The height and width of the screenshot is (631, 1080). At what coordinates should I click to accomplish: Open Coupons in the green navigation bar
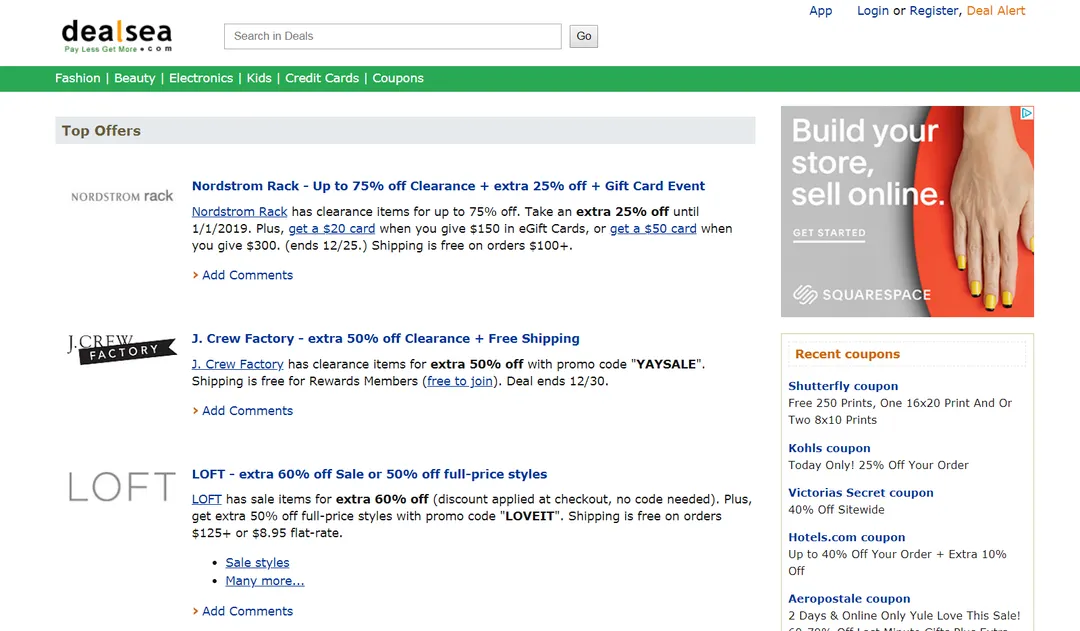[398, 79]
